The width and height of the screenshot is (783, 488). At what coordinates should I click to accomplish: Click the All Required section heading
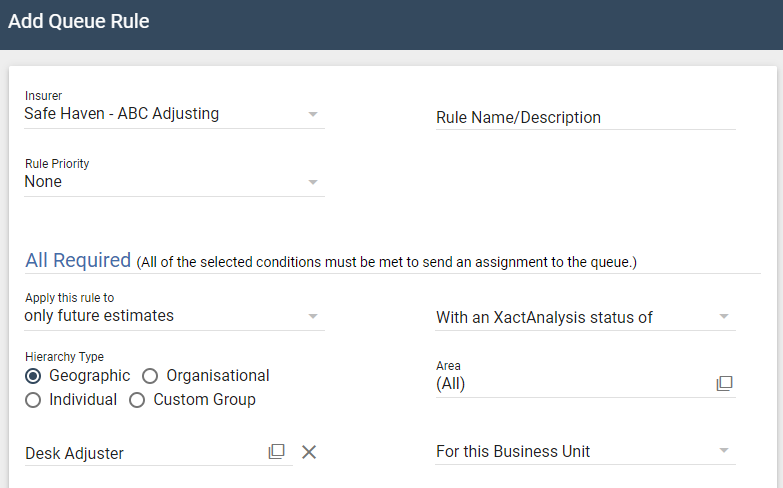78,260
